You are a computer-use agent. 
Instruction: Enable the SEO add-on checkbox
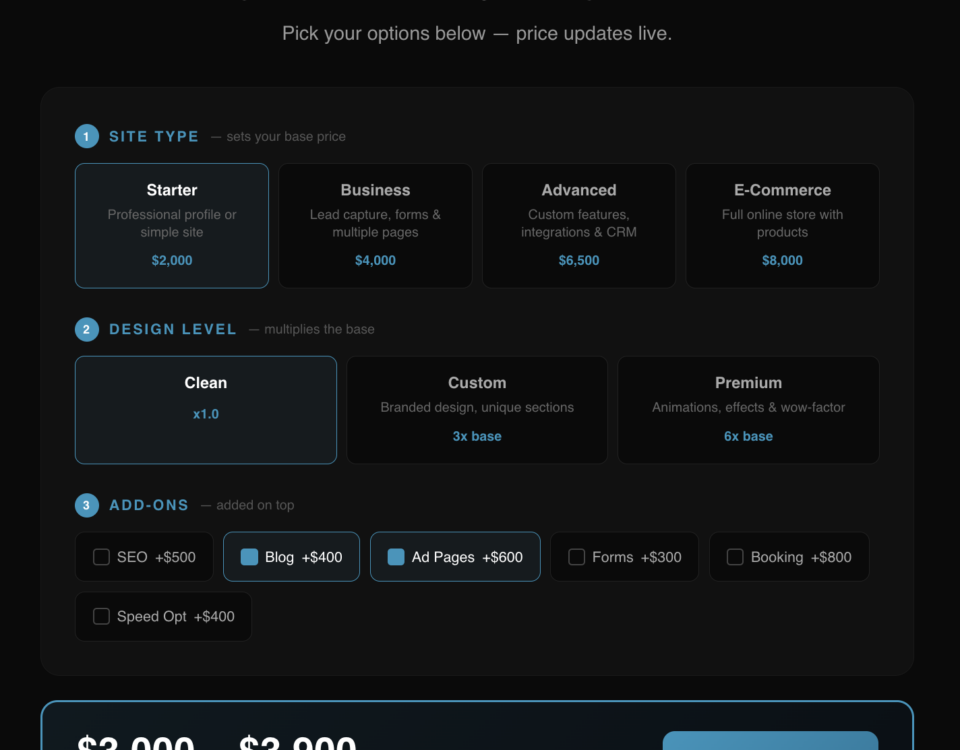pyautogui.click(x=102, y=557)
